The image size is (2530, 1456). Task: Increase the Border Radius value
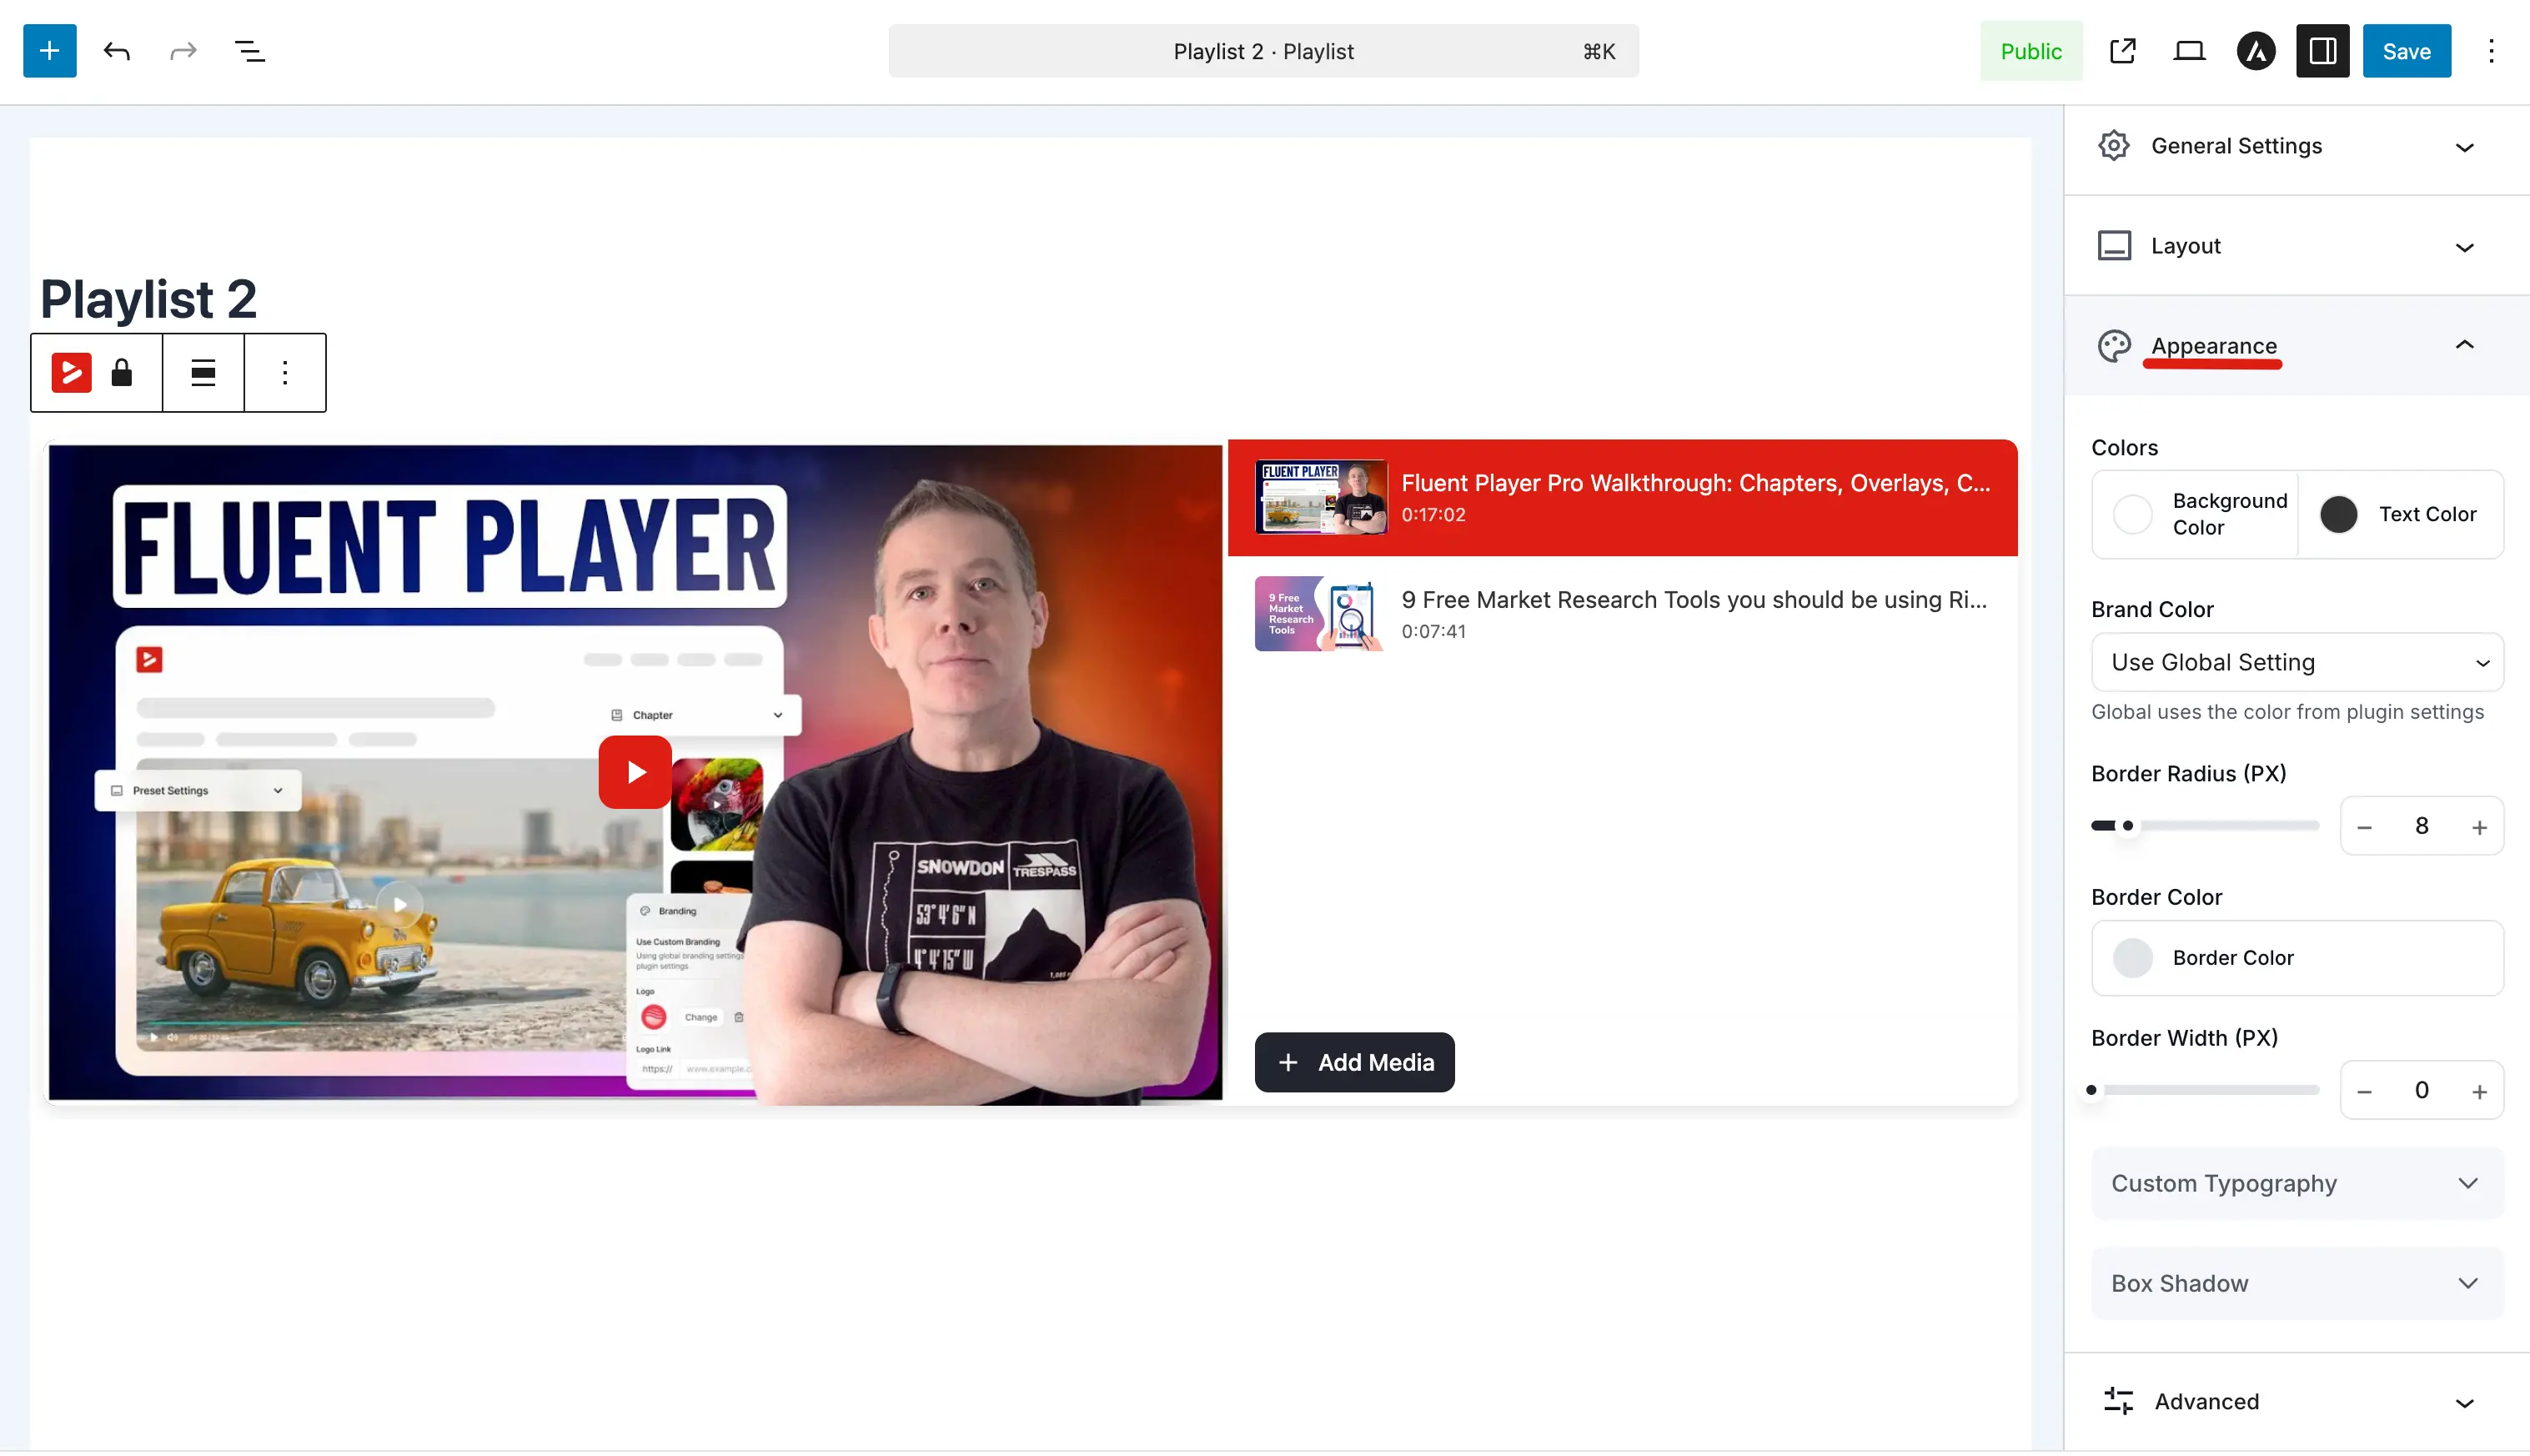(2479, 827)
